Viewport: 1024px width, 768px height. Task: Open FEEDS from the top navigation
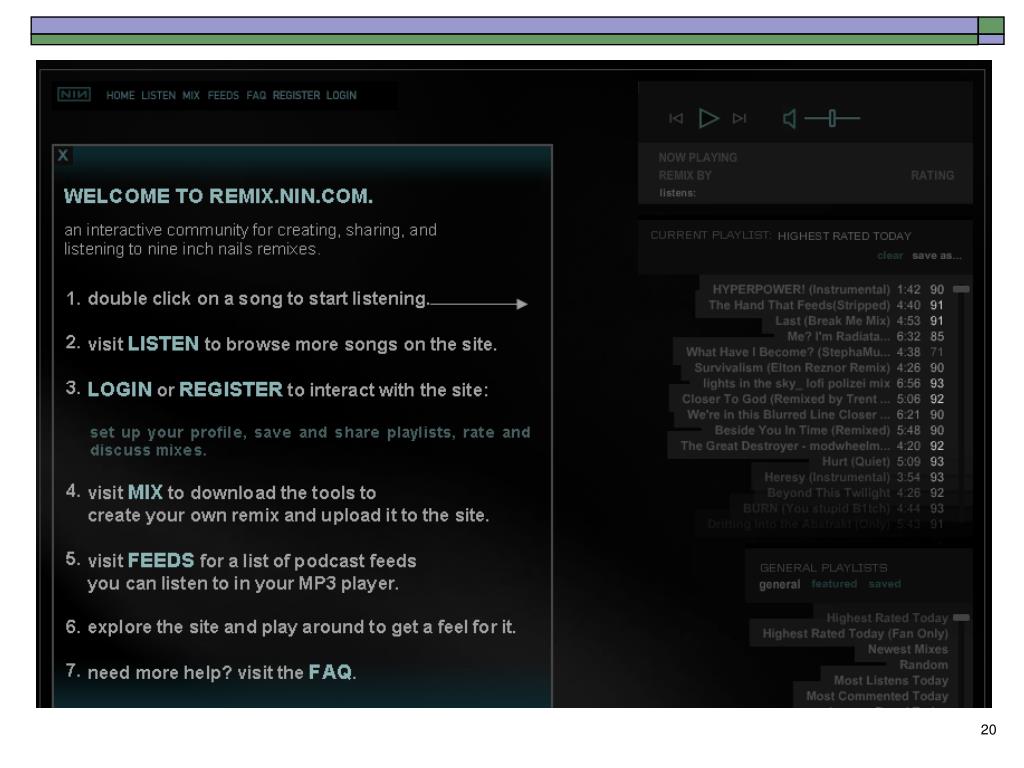[223, 95]
